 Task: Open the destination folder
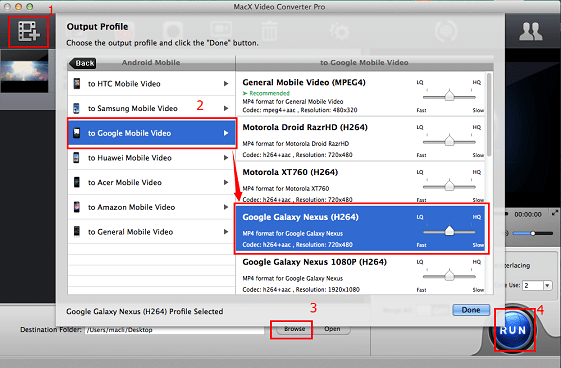pos(332,329)
